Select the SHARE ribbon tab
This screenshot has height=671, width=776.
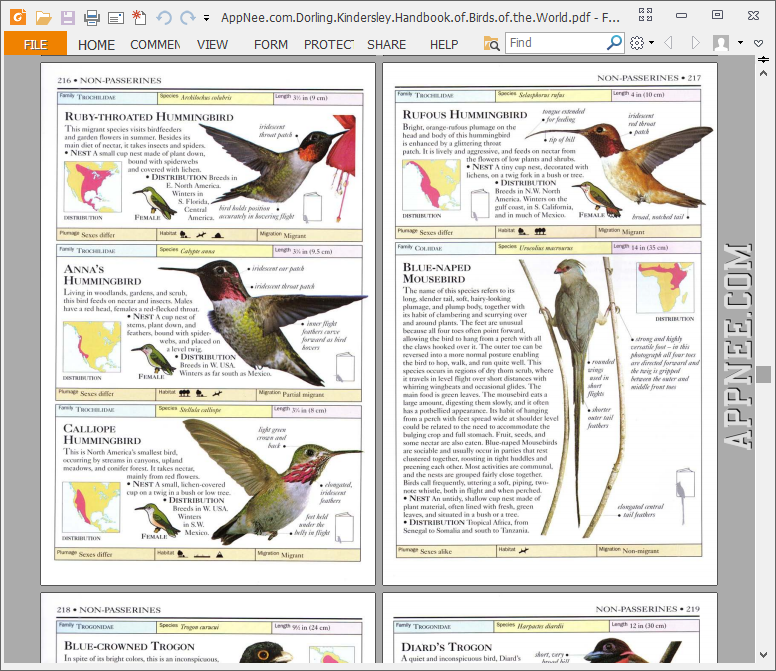click(387, 45)
